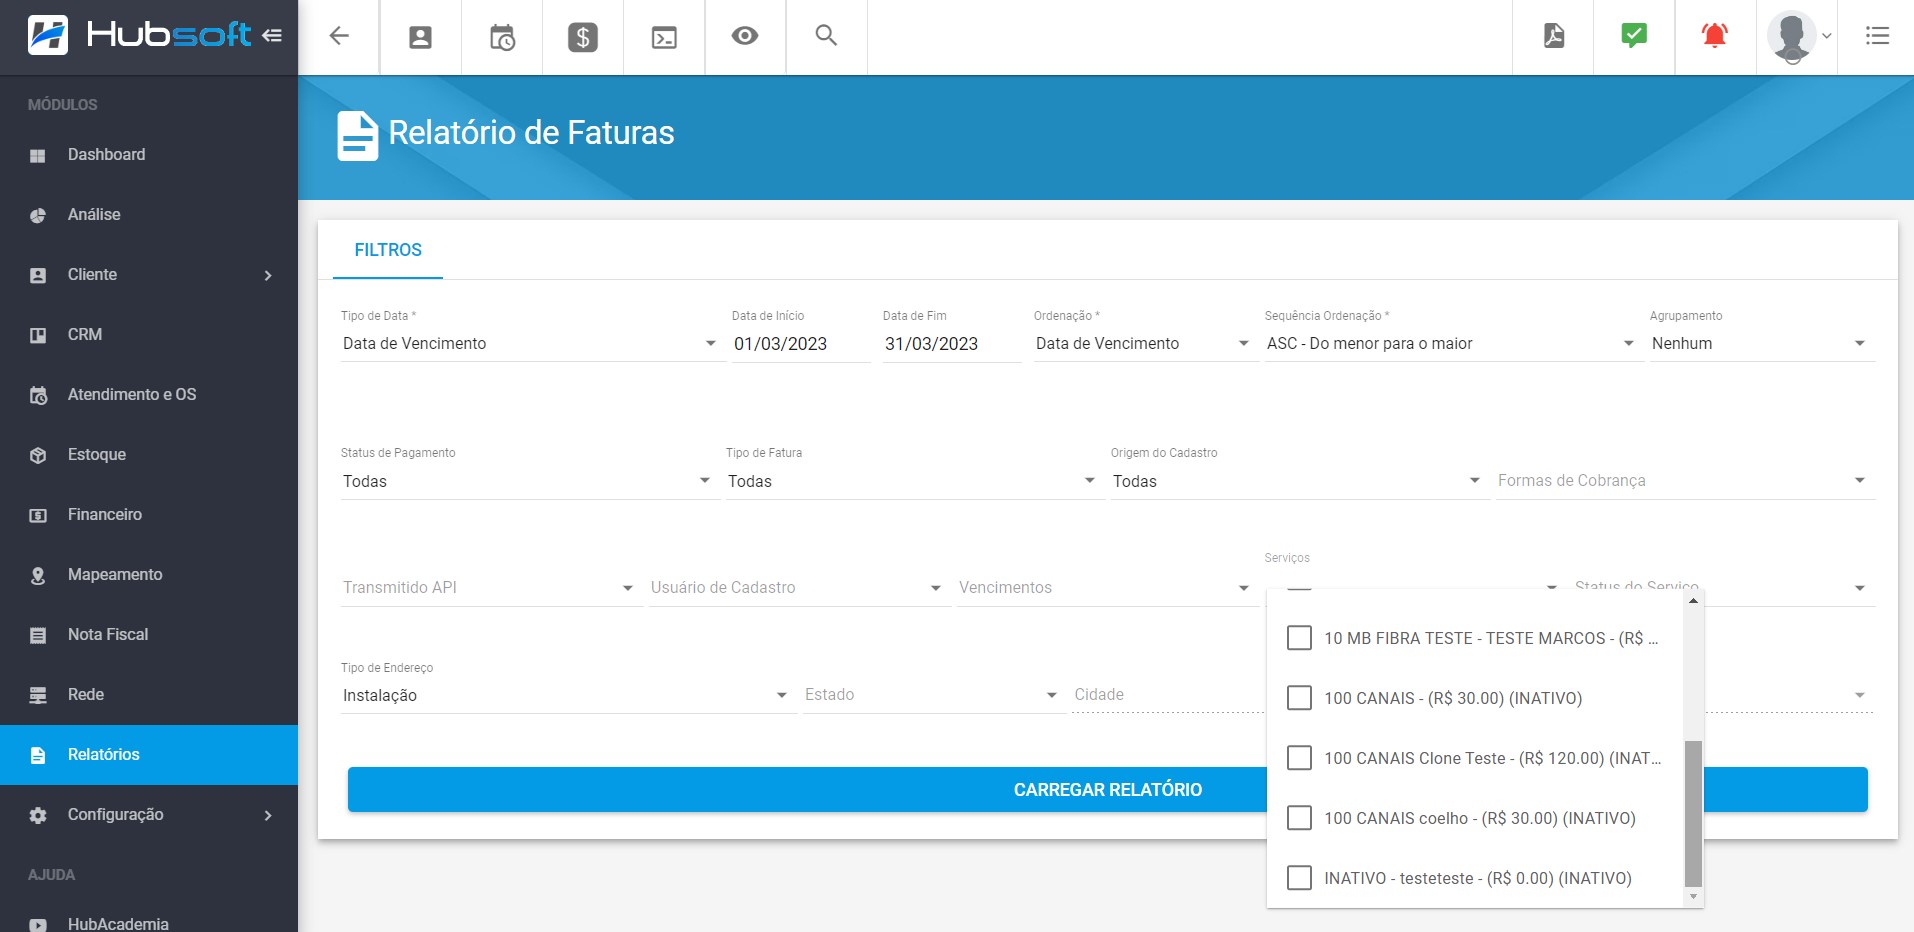Click the eye visibility icon in toolbar

(x=745, y=37)
